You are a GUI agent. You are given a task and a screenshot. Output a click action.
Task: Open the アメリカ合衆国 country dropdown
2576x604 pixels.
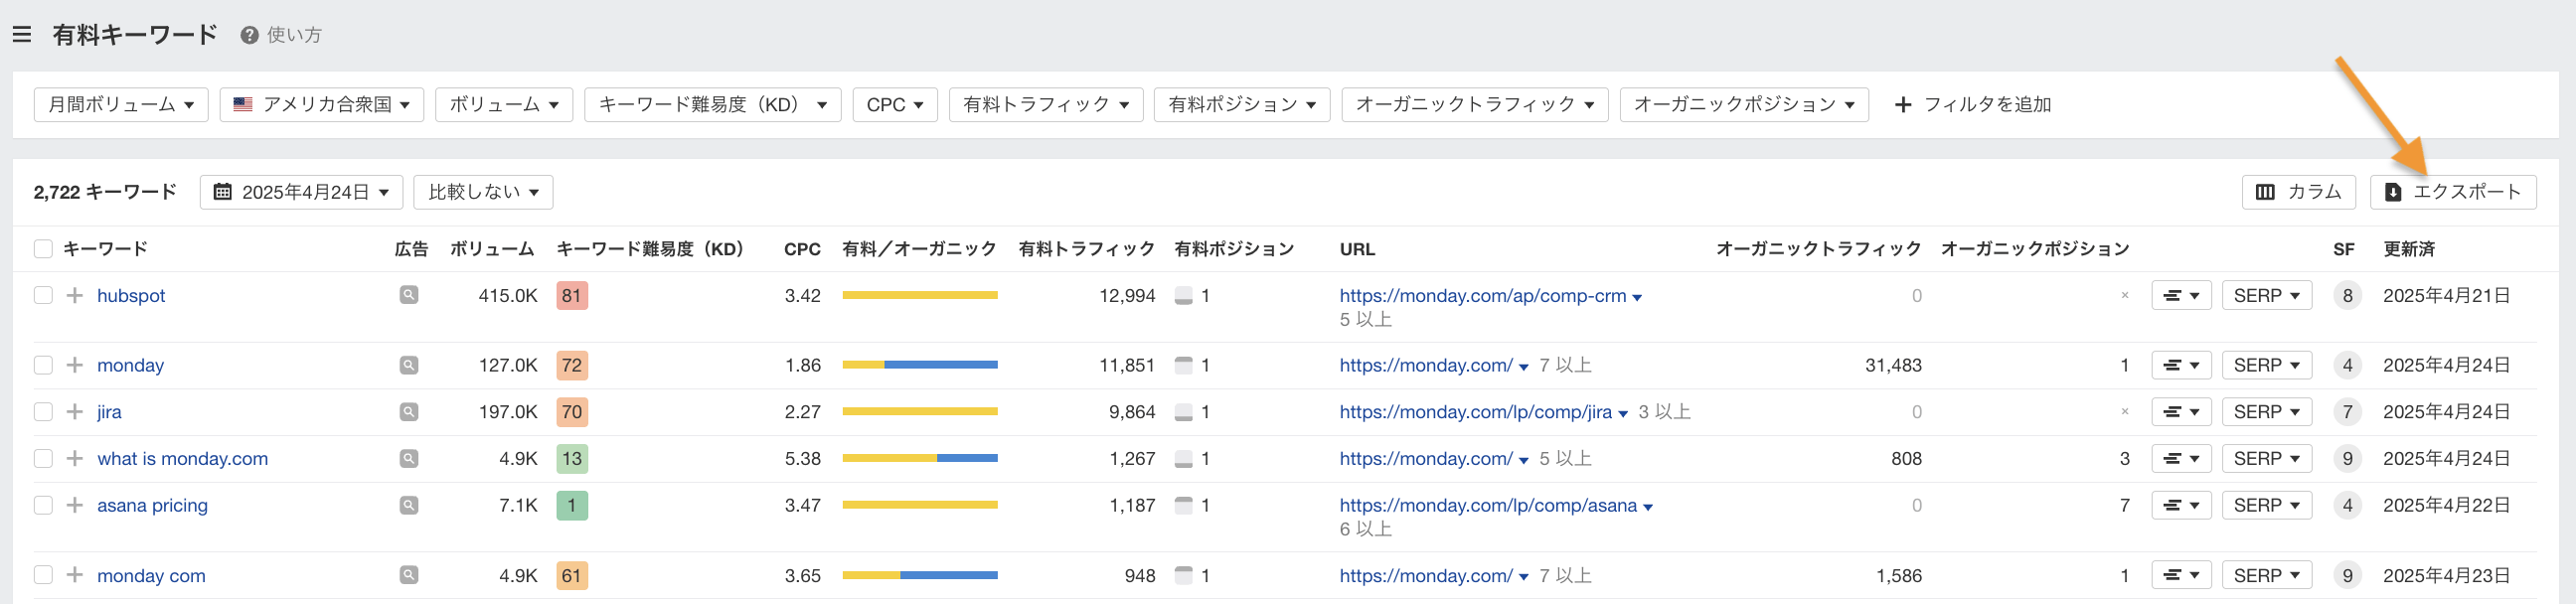pos(322,105)
